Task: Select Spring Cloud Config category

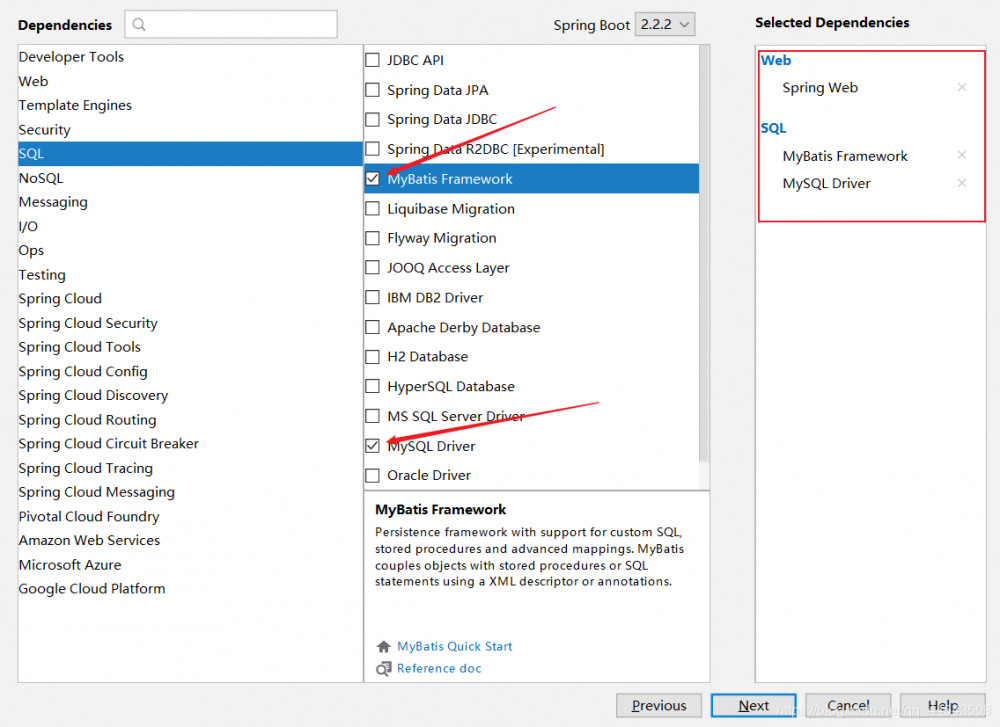Action: pos(190,371)
